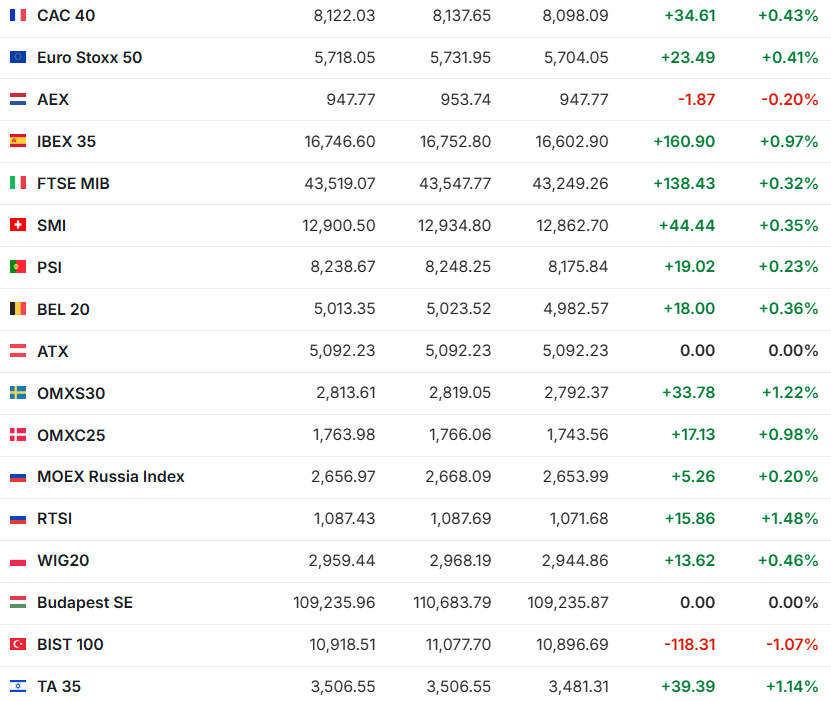Open the FTSE MIB index link
Image resolution: width=831 pixels, height=701 pixels.
pos(73,183)
